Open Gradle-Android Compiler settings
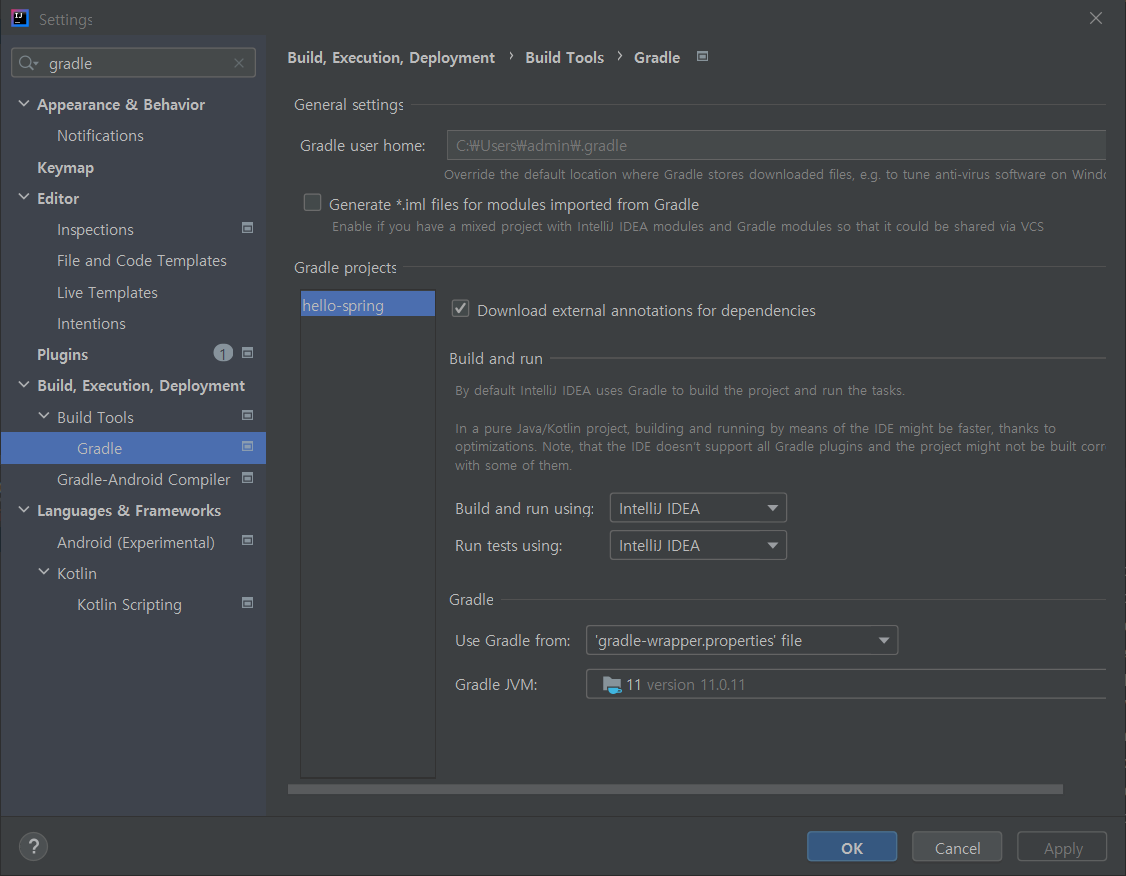 144,480
